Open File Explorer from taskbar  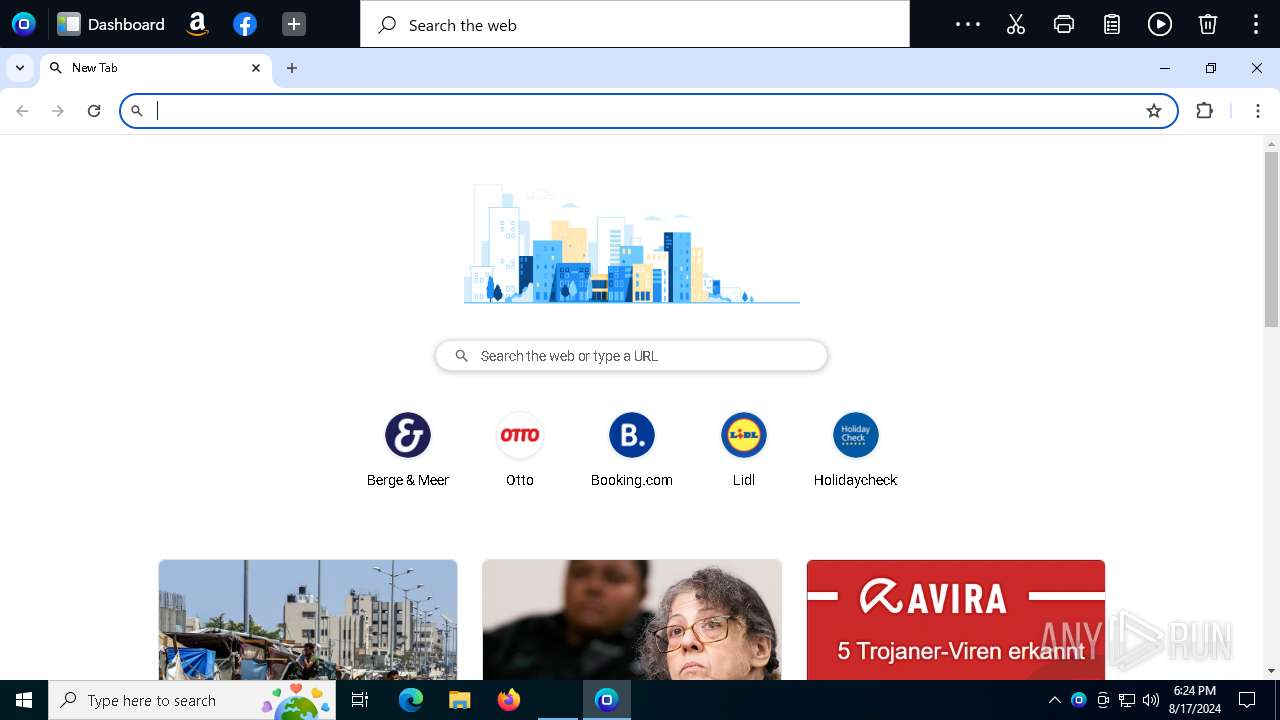point(459,700)
